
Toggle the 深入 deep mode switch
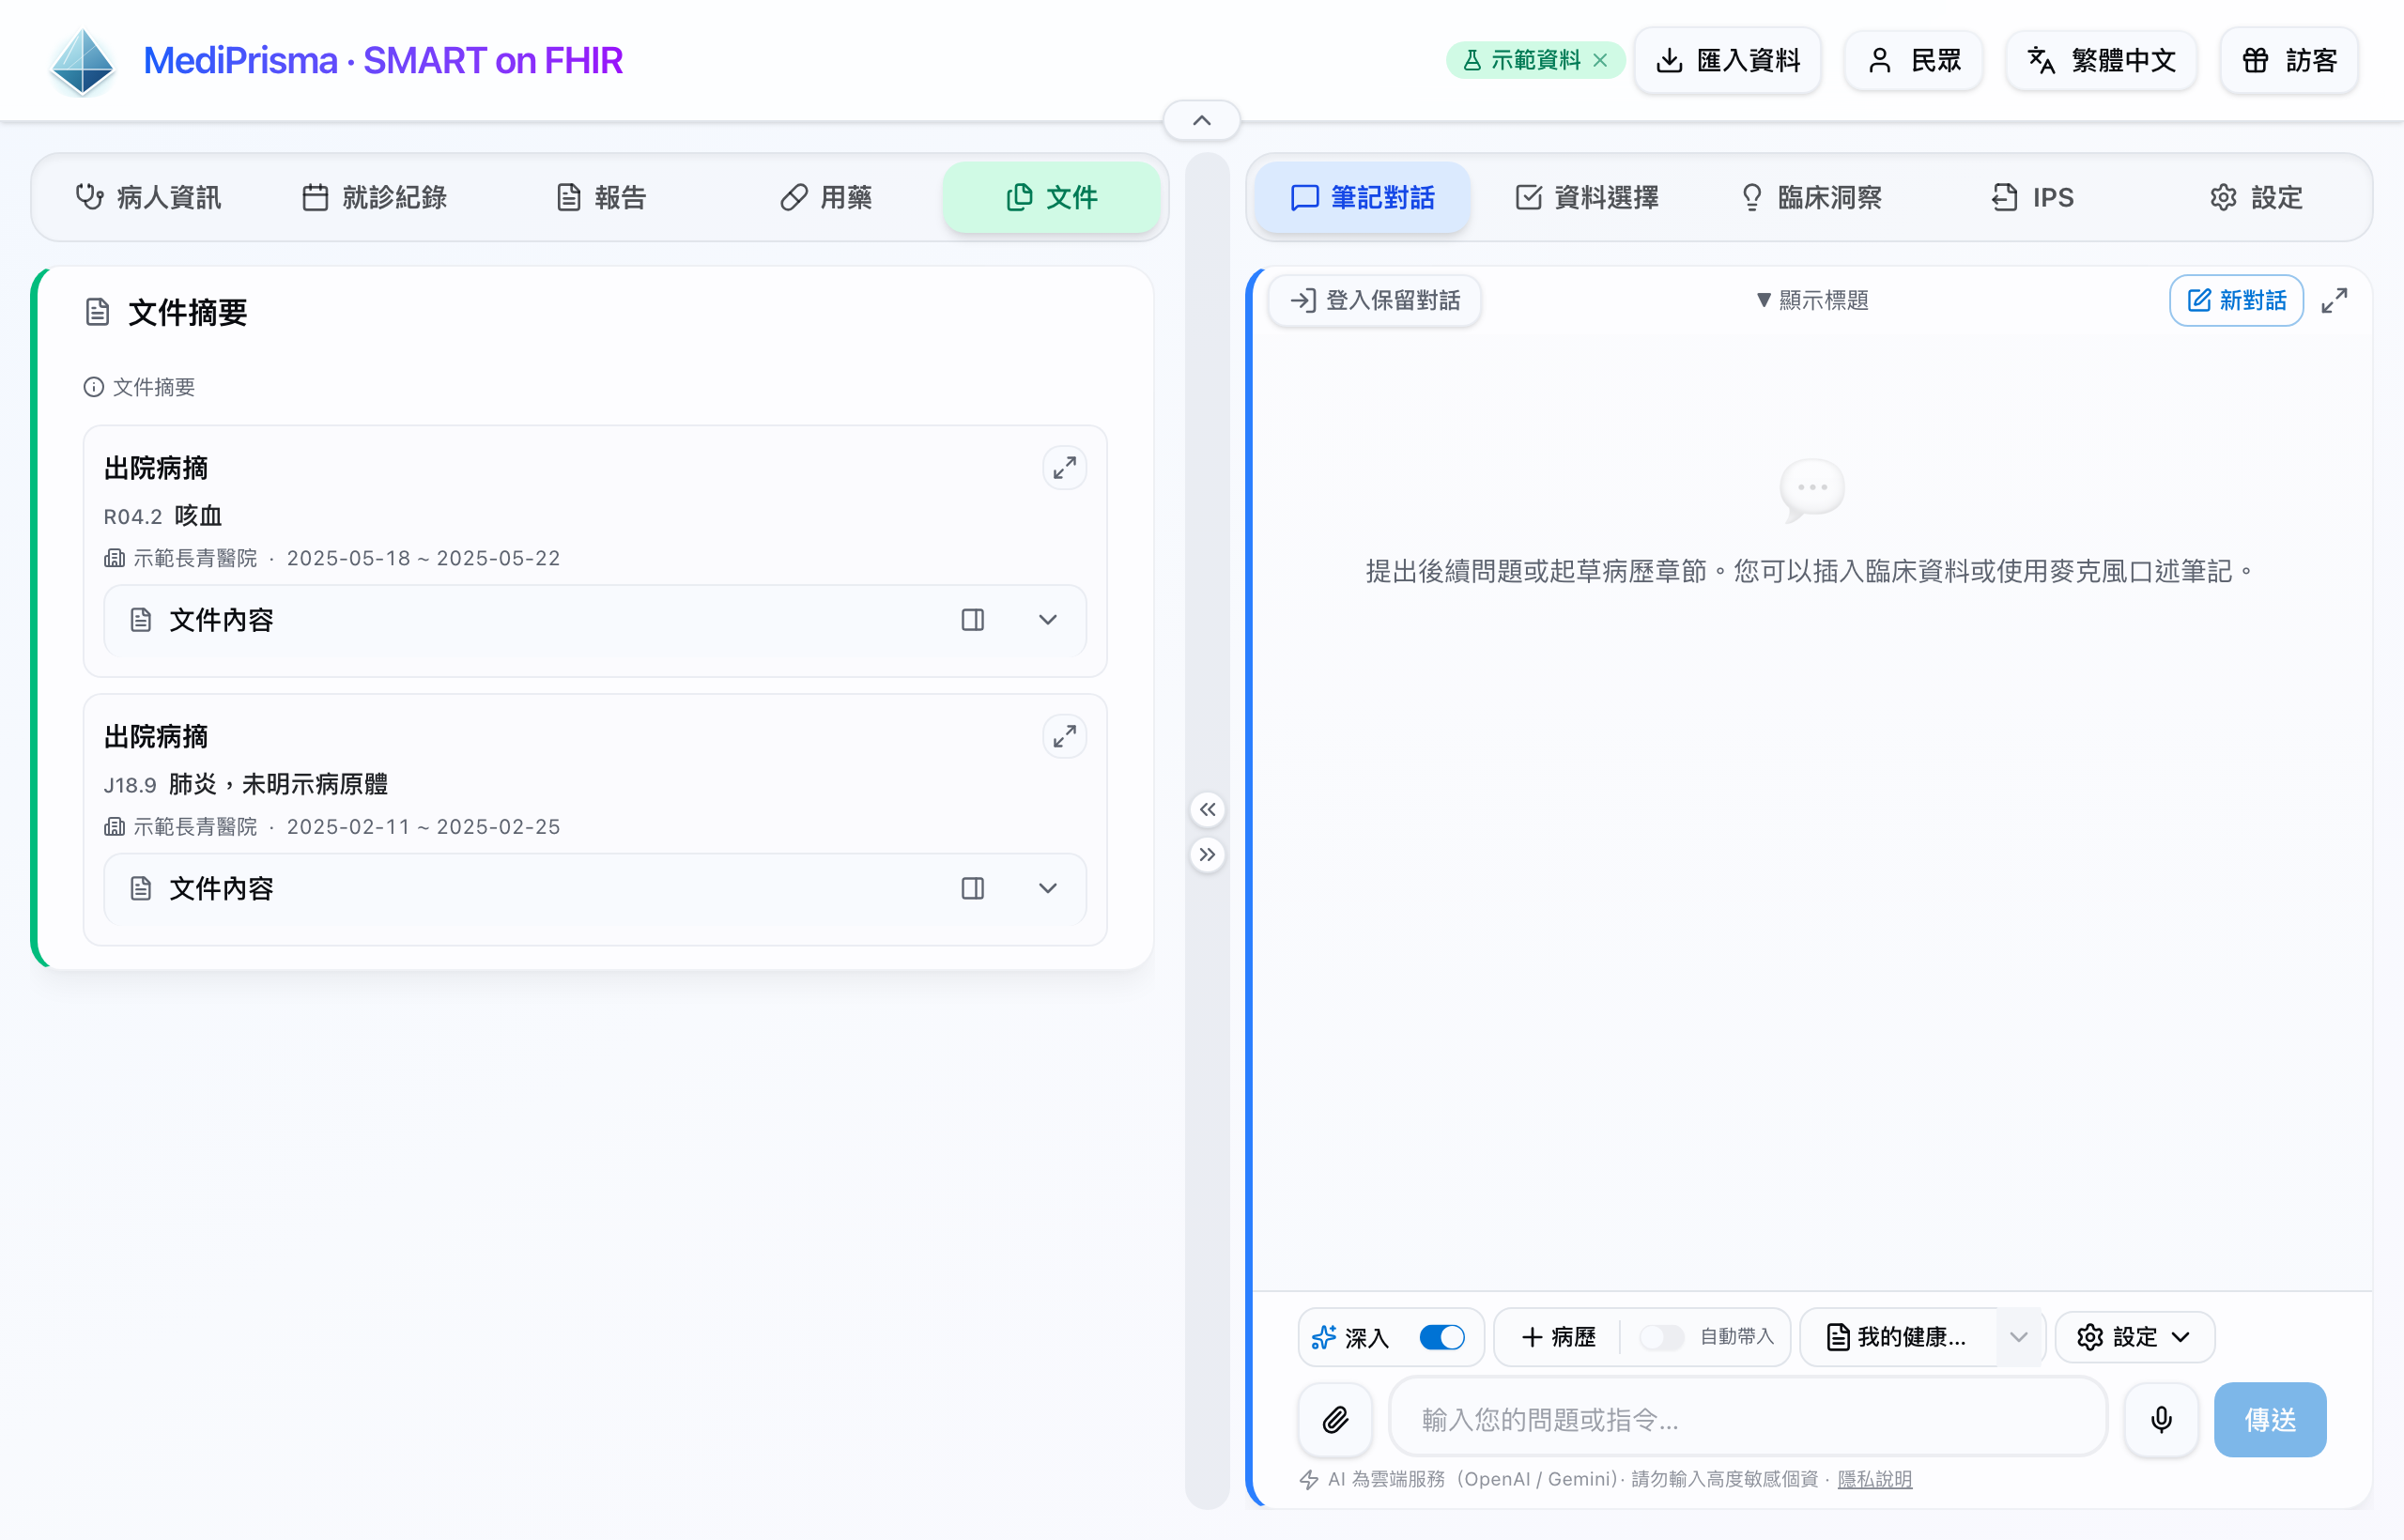pos(1442,1337)
